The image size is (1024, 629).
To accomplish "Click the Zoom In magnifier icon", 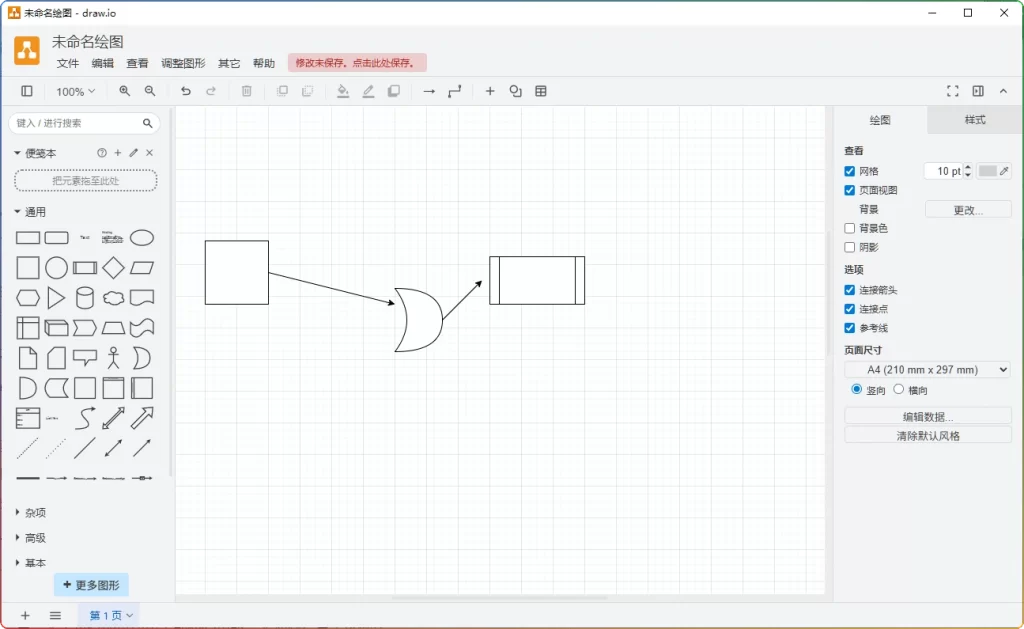I will [124, 91].
